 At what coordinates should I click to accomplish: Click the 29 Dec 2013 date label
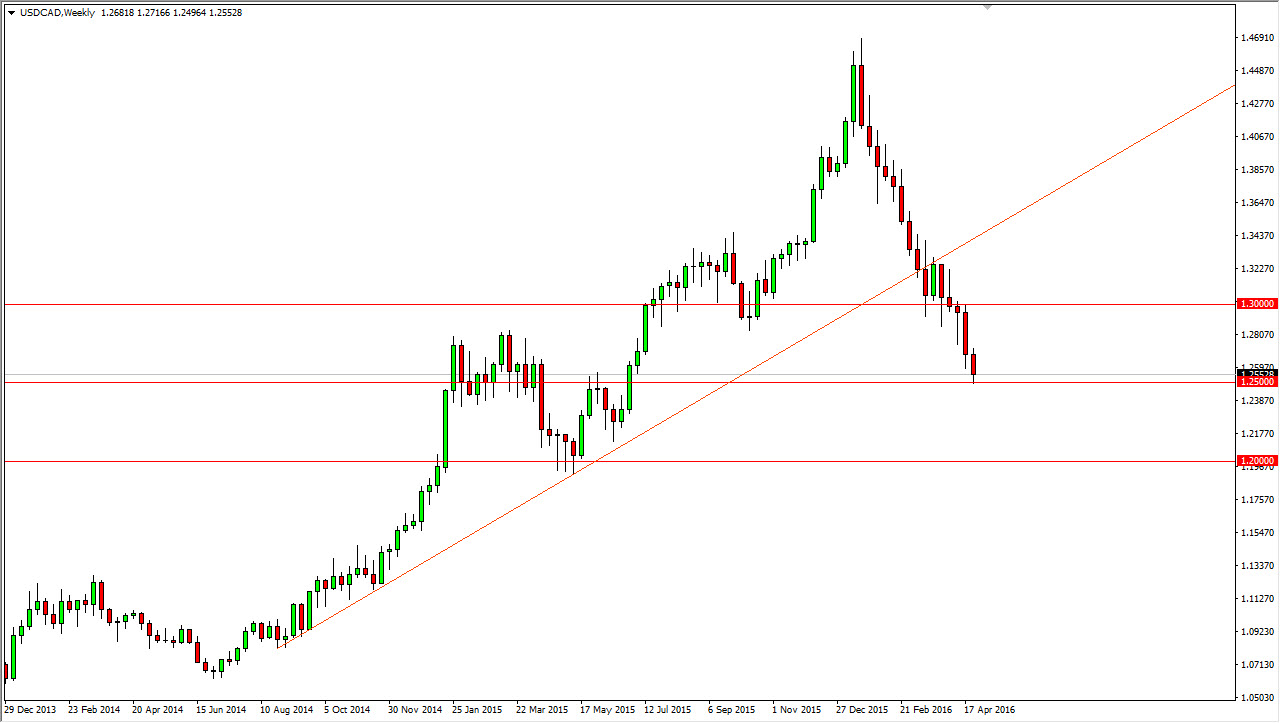(29, 709)
